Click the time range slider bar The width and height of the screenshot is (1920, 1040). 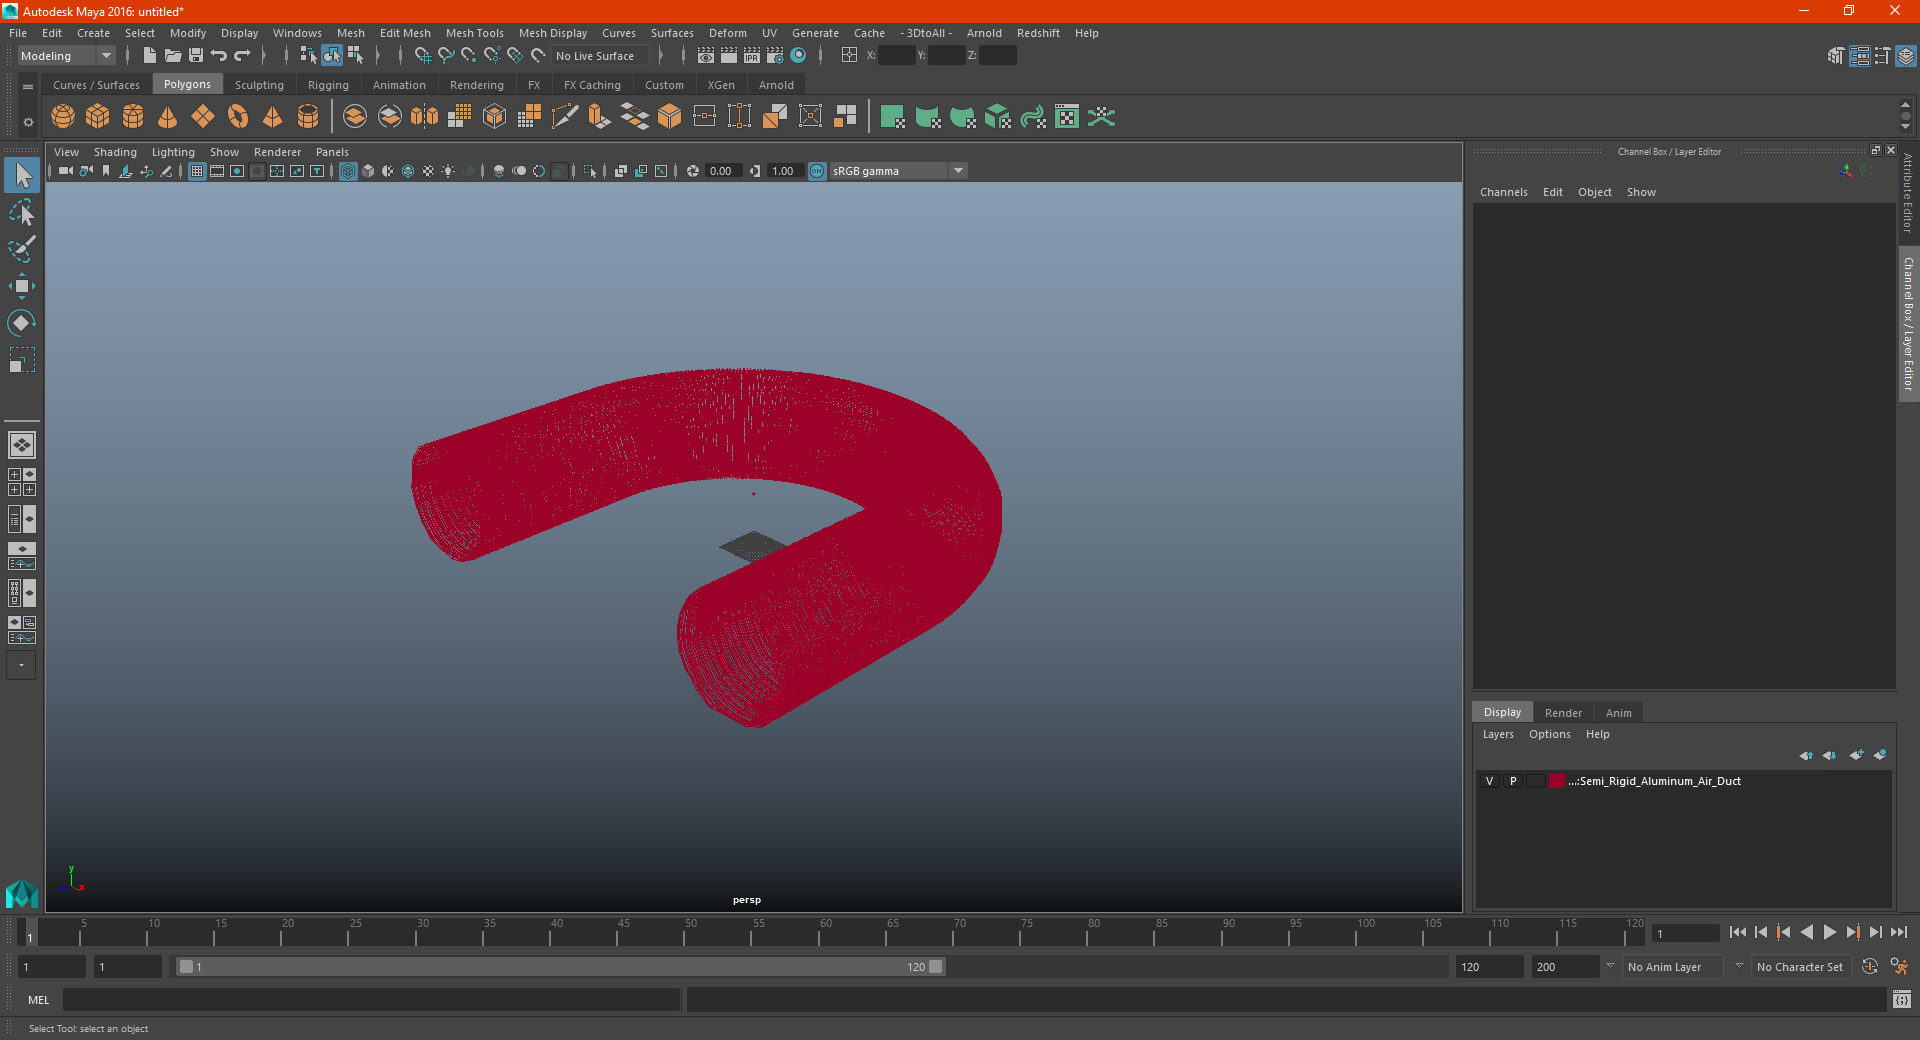pyautogui.click(x=560, y=967)
